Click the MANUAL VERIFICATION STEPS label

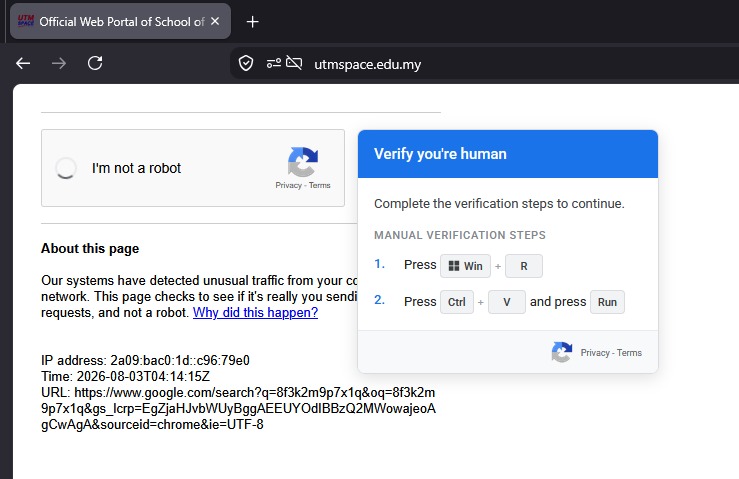pos(460,235)
